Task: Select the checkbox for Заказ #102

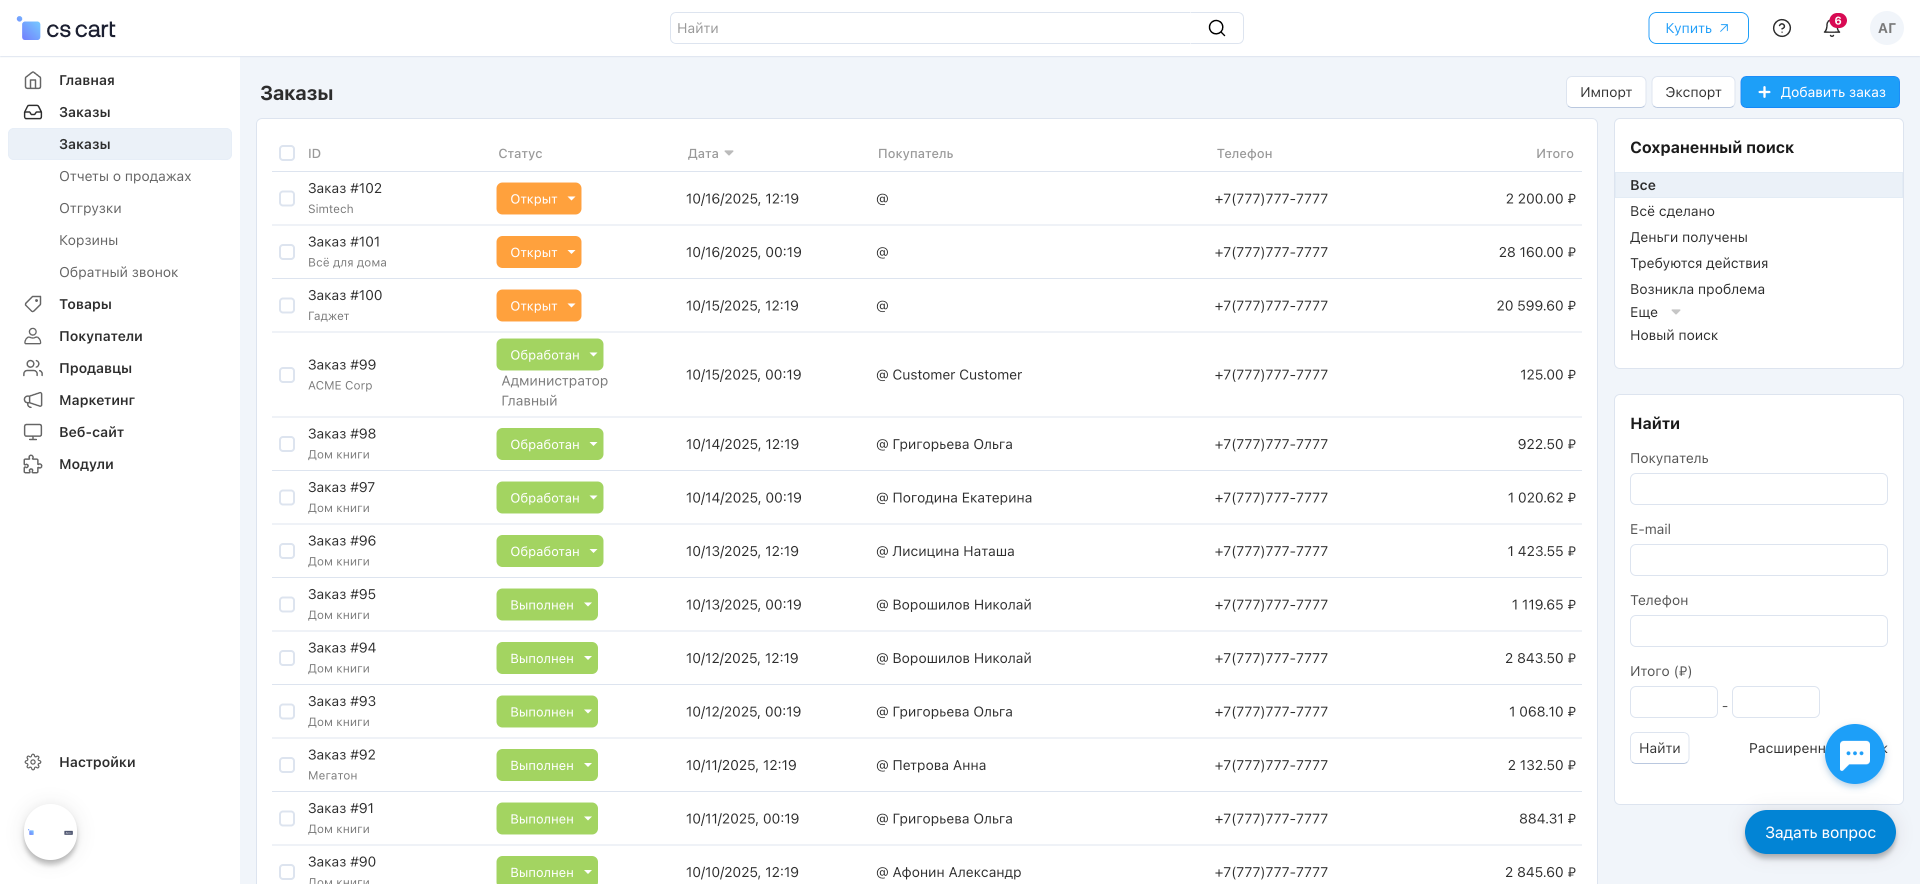Action: coord(287,198)
